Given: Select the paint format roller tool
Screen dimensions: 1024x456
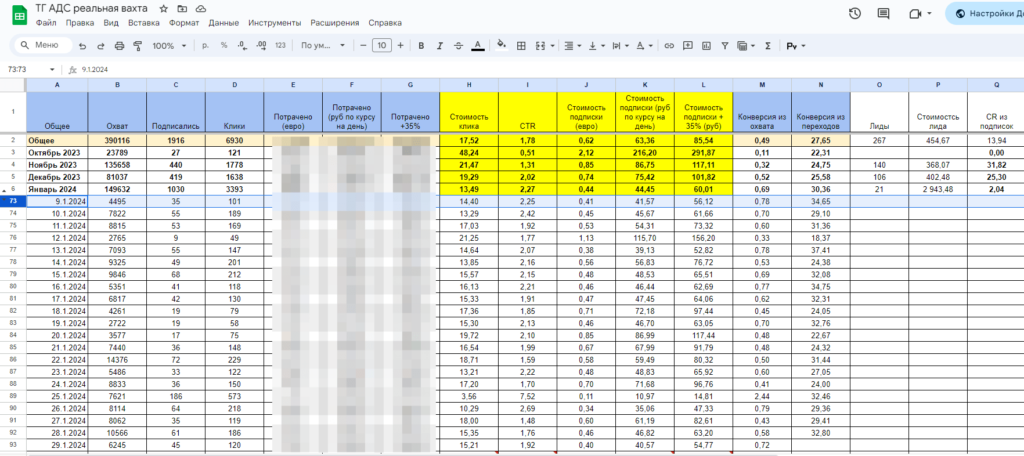Looking at the screenshot, I should click(x=138, y=46).
